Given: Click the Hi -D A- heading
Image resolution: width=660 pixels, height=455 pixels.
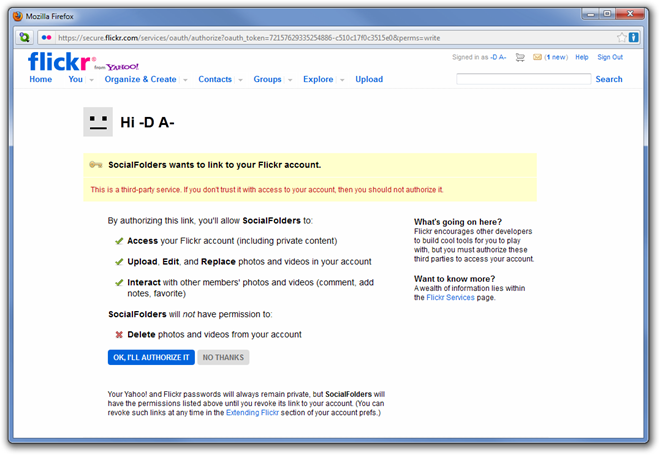Looking at the screenshot, I should point(147,122).
